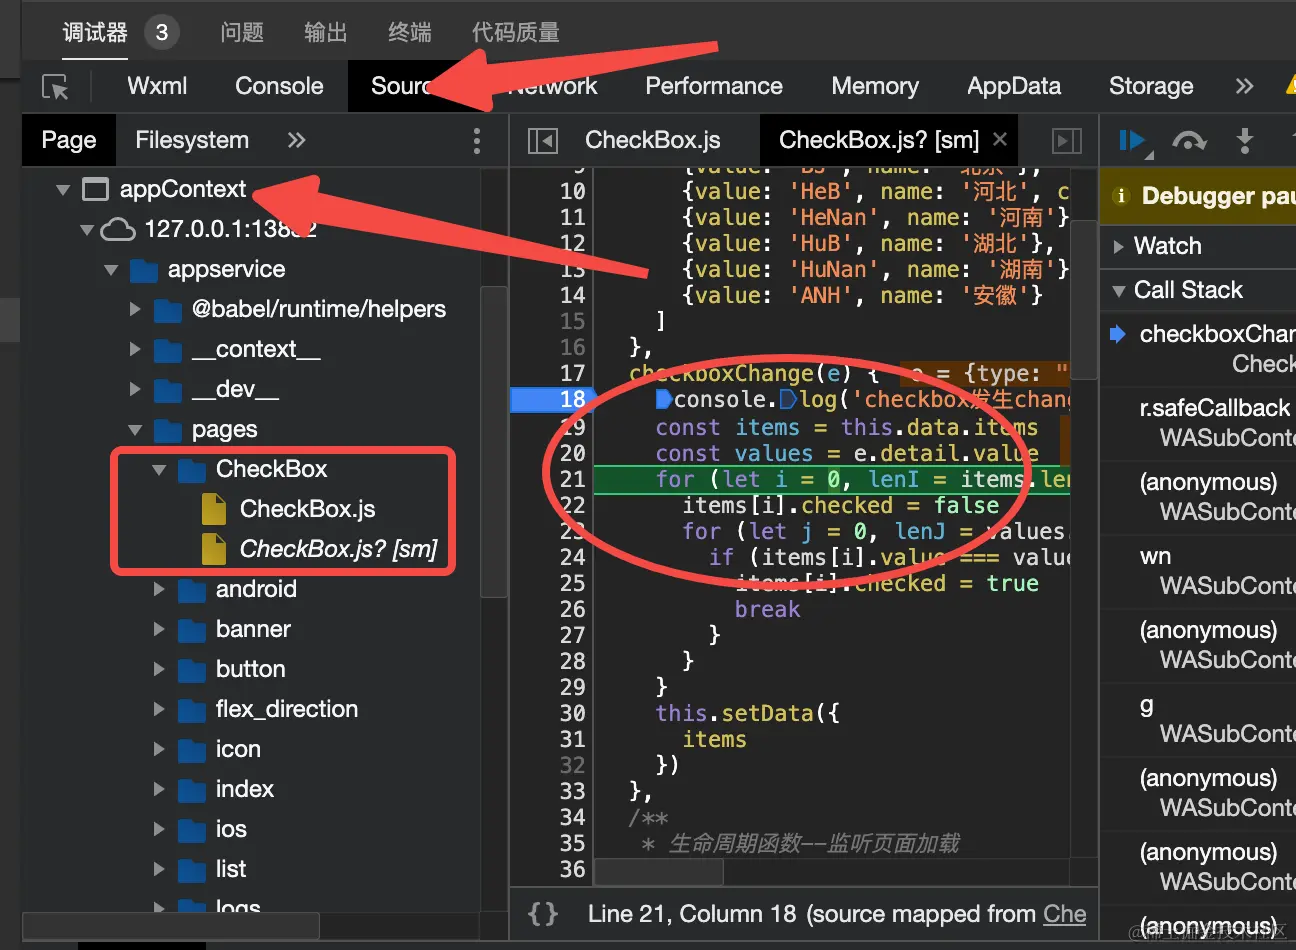Collapse the appservice folder

[111, 269]
